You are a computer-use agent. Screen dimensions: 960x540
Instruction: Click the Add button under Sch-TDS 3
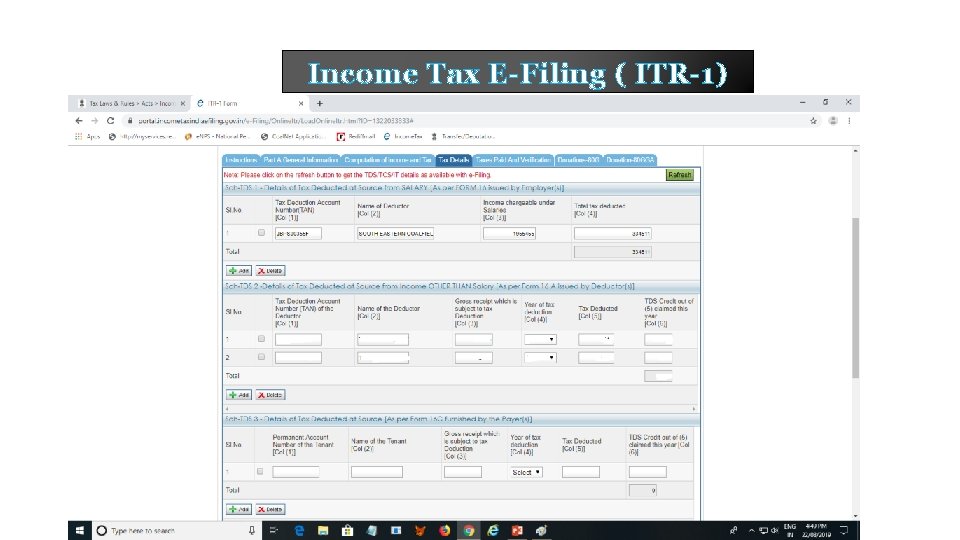(x=239, y=509)
